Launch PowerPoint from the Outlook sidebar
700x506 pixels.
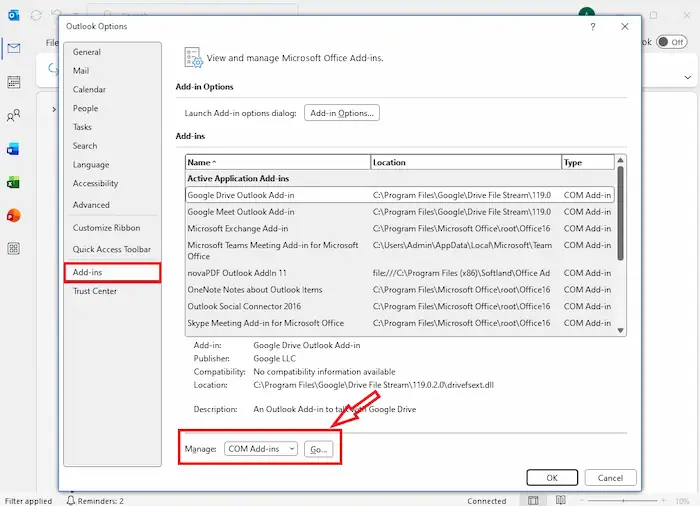[x=13, y=215]
